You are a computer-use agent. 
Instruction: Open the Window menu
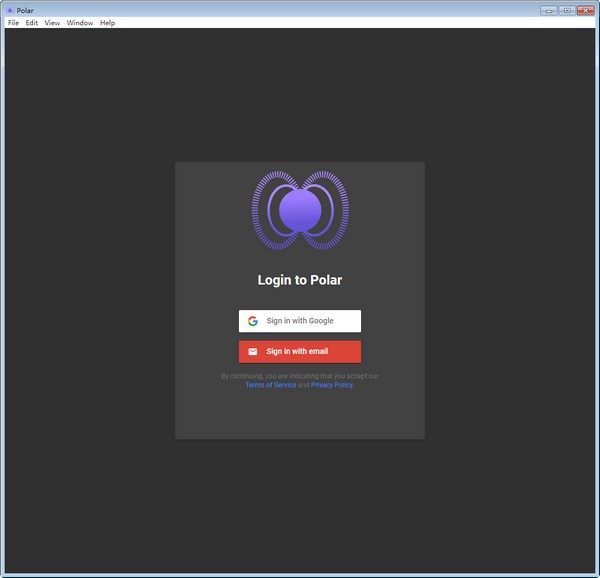[80, 23]
